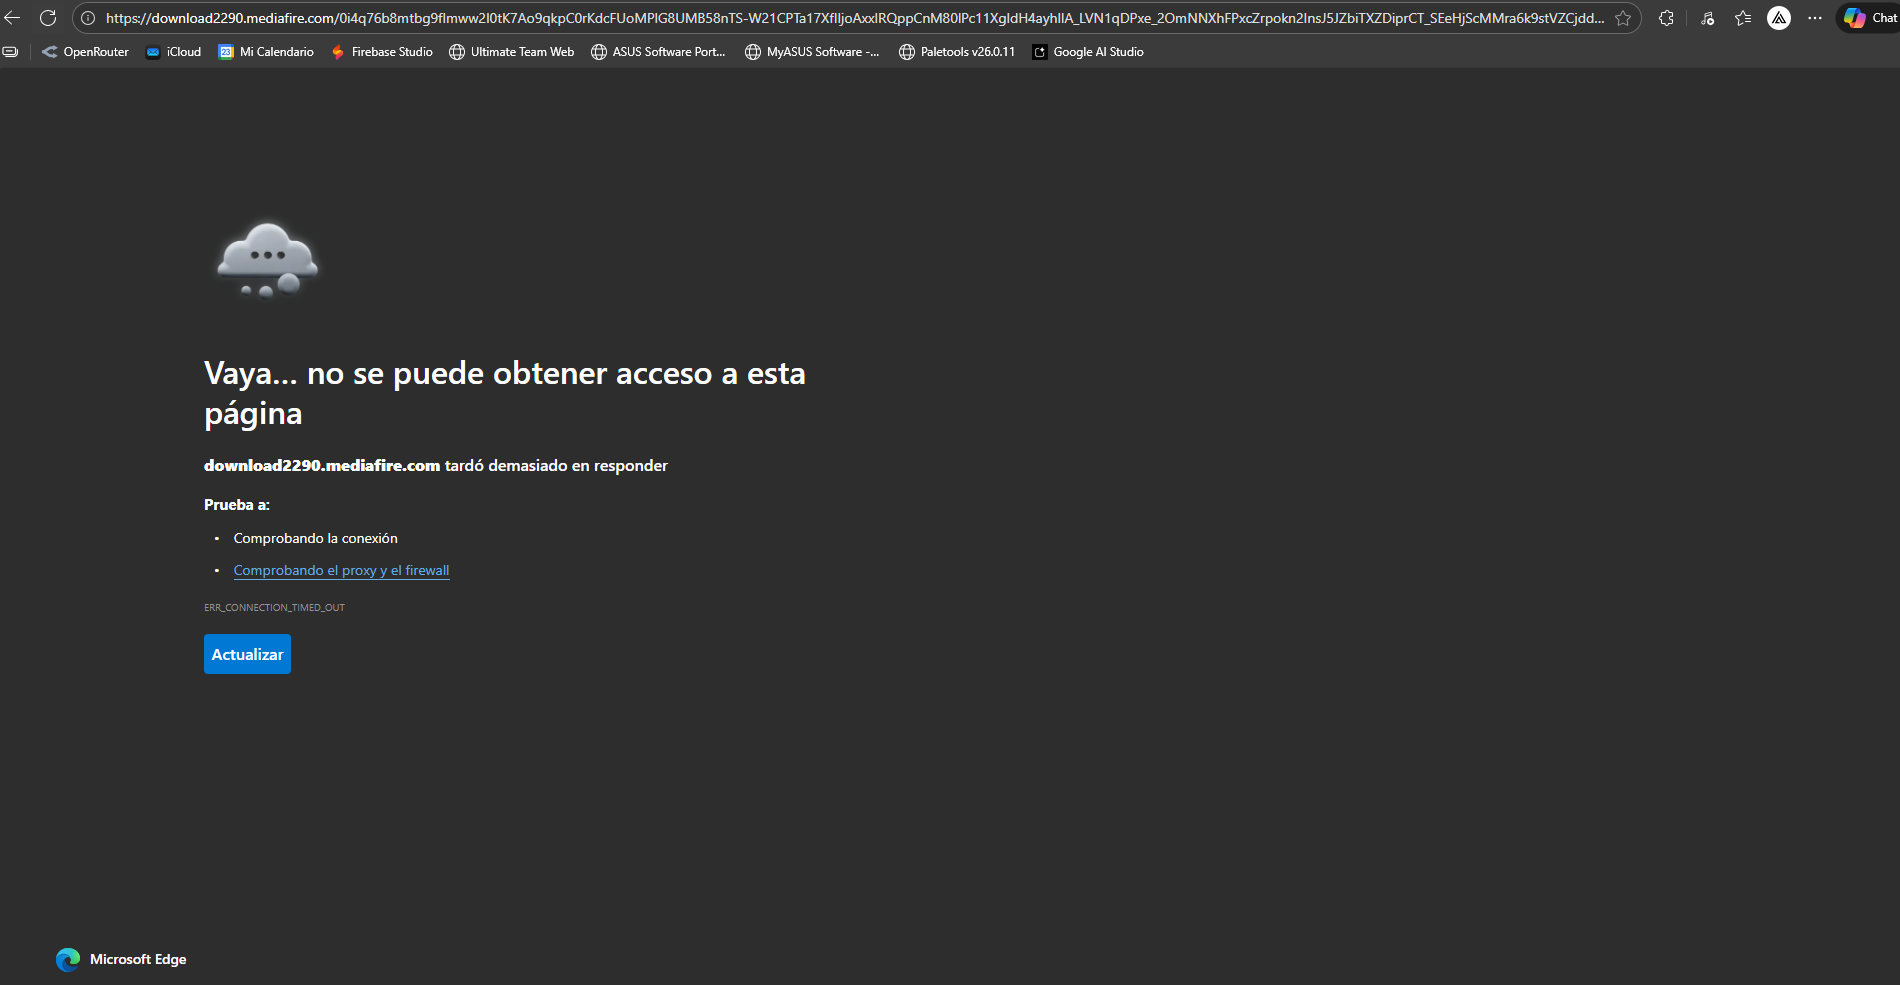Toggle the vertical tabs pane
The height and width of the screenshot is (985, 1900).
point(10,51)
